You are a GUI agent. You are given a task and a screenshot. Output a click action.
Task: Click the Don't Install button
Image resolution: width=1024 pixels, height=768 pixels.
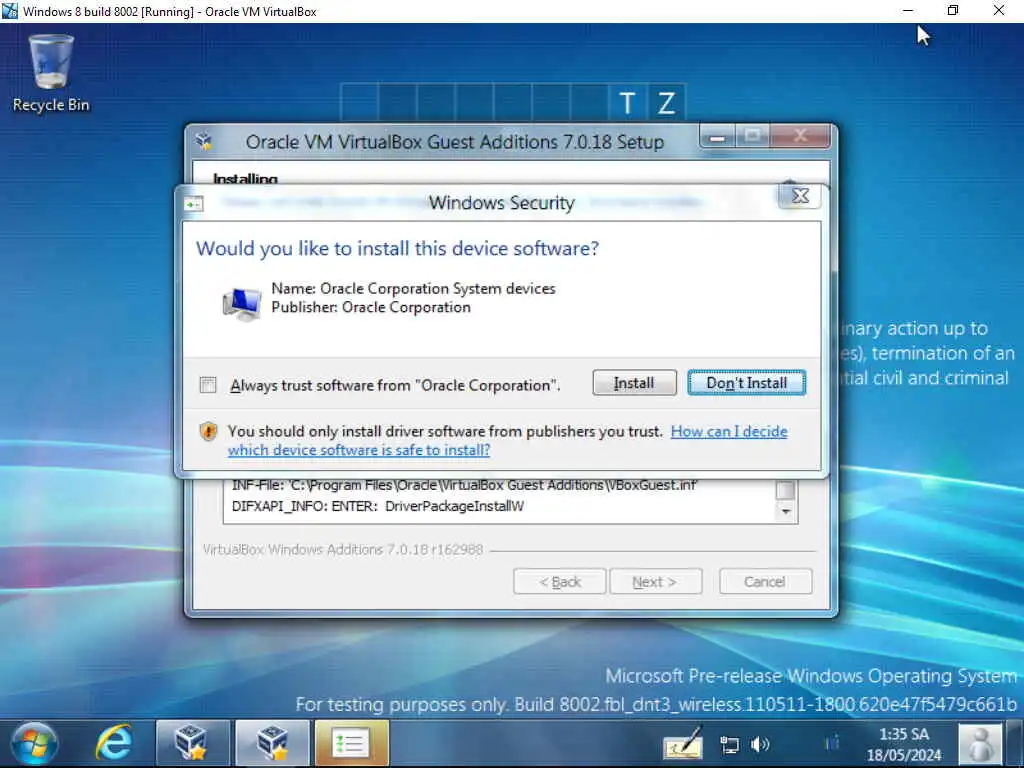click(x=746, y=383)
